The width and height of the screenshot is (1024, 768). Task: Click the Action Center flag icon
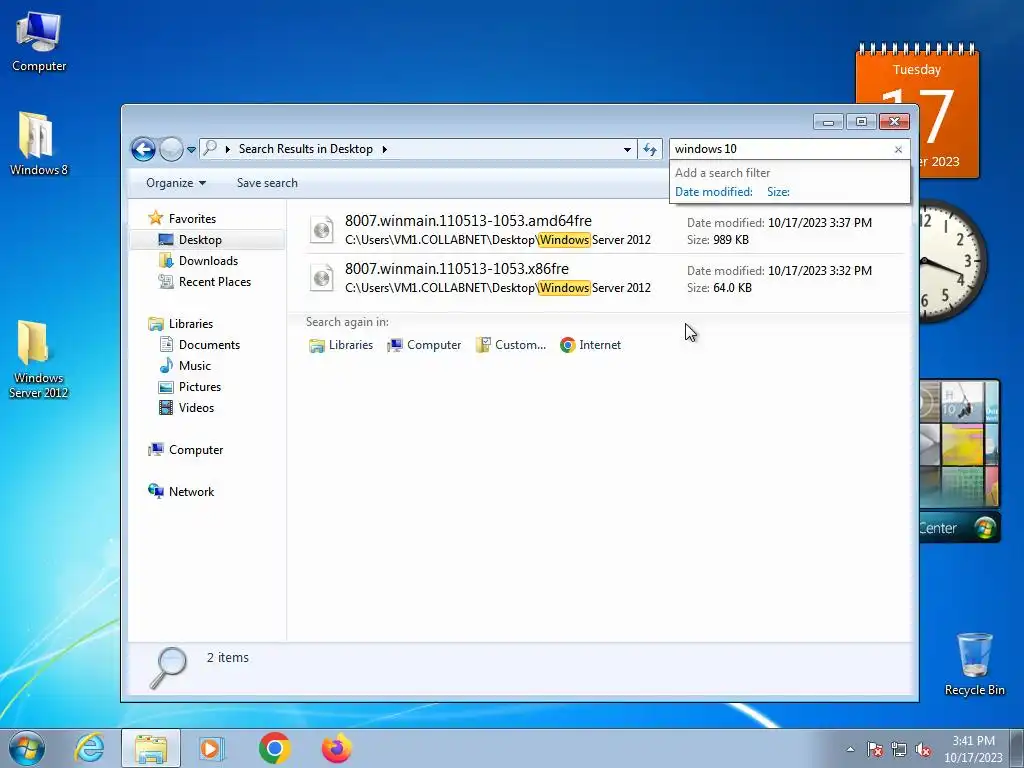[x=875, y=749]
